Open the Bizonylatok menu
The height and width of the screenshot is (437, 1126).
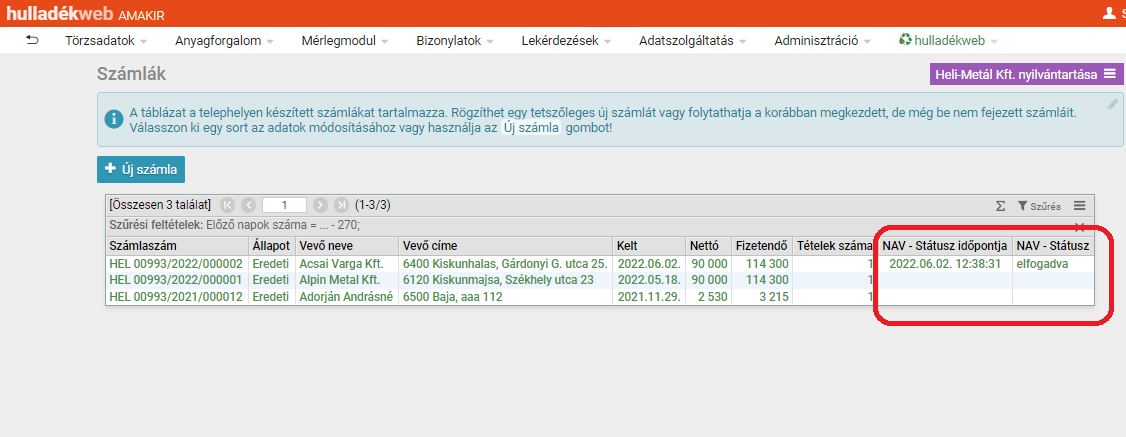click(x=455, y=41)
